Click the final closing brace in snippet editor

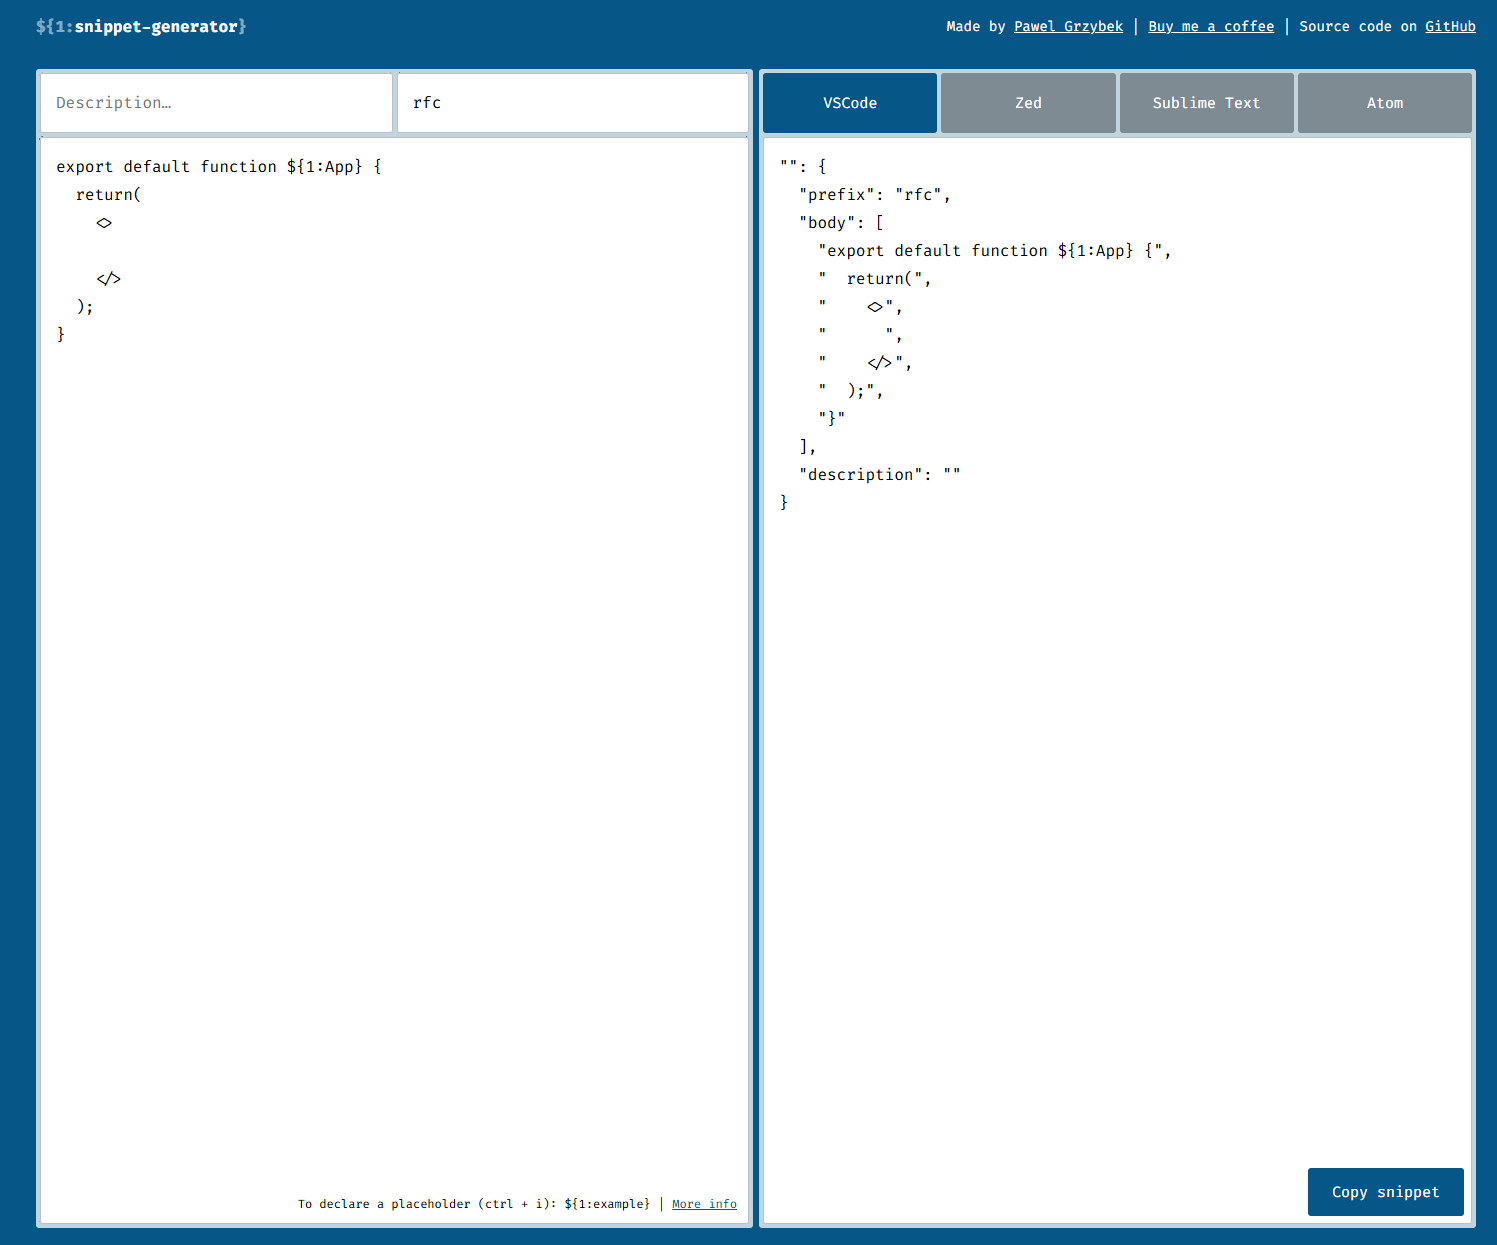[x=61, y=335]
